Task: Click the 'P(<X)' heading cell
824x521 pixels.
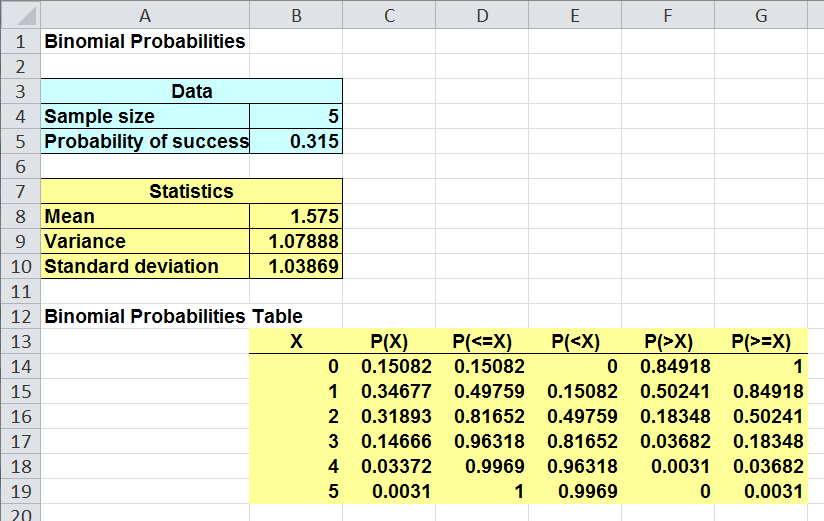Action: (x=575, y=341)
